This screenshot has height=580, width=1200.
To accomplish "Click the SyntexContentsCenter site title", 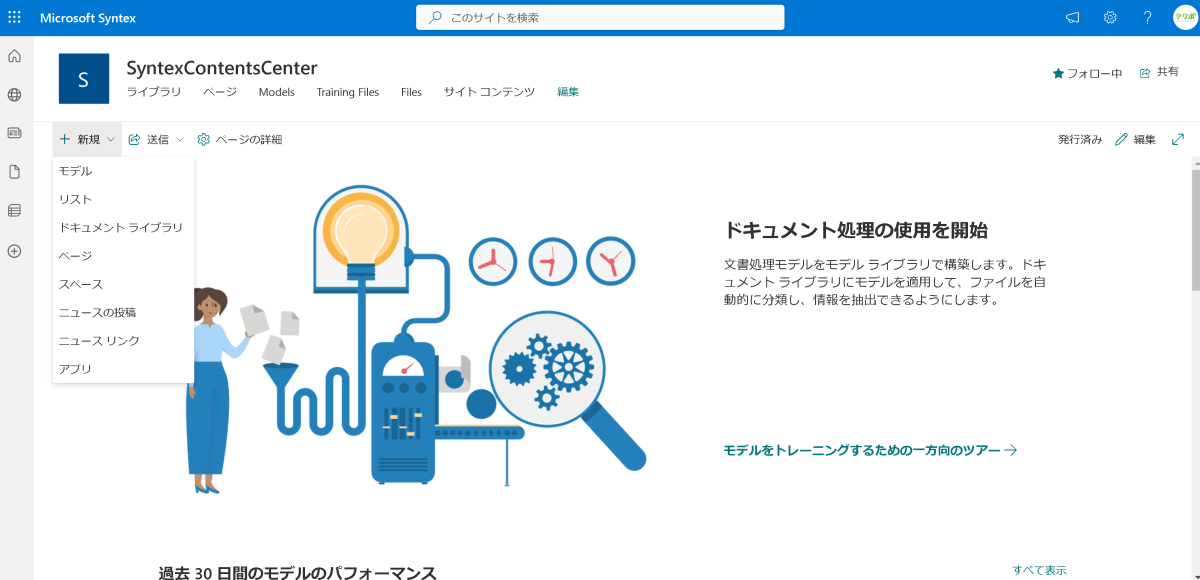I will (222, 68).
